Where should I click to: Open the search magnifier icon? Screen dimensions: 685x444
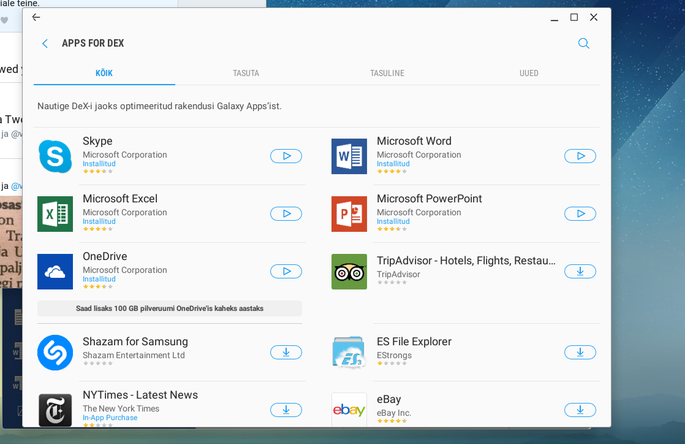[584, 43]
